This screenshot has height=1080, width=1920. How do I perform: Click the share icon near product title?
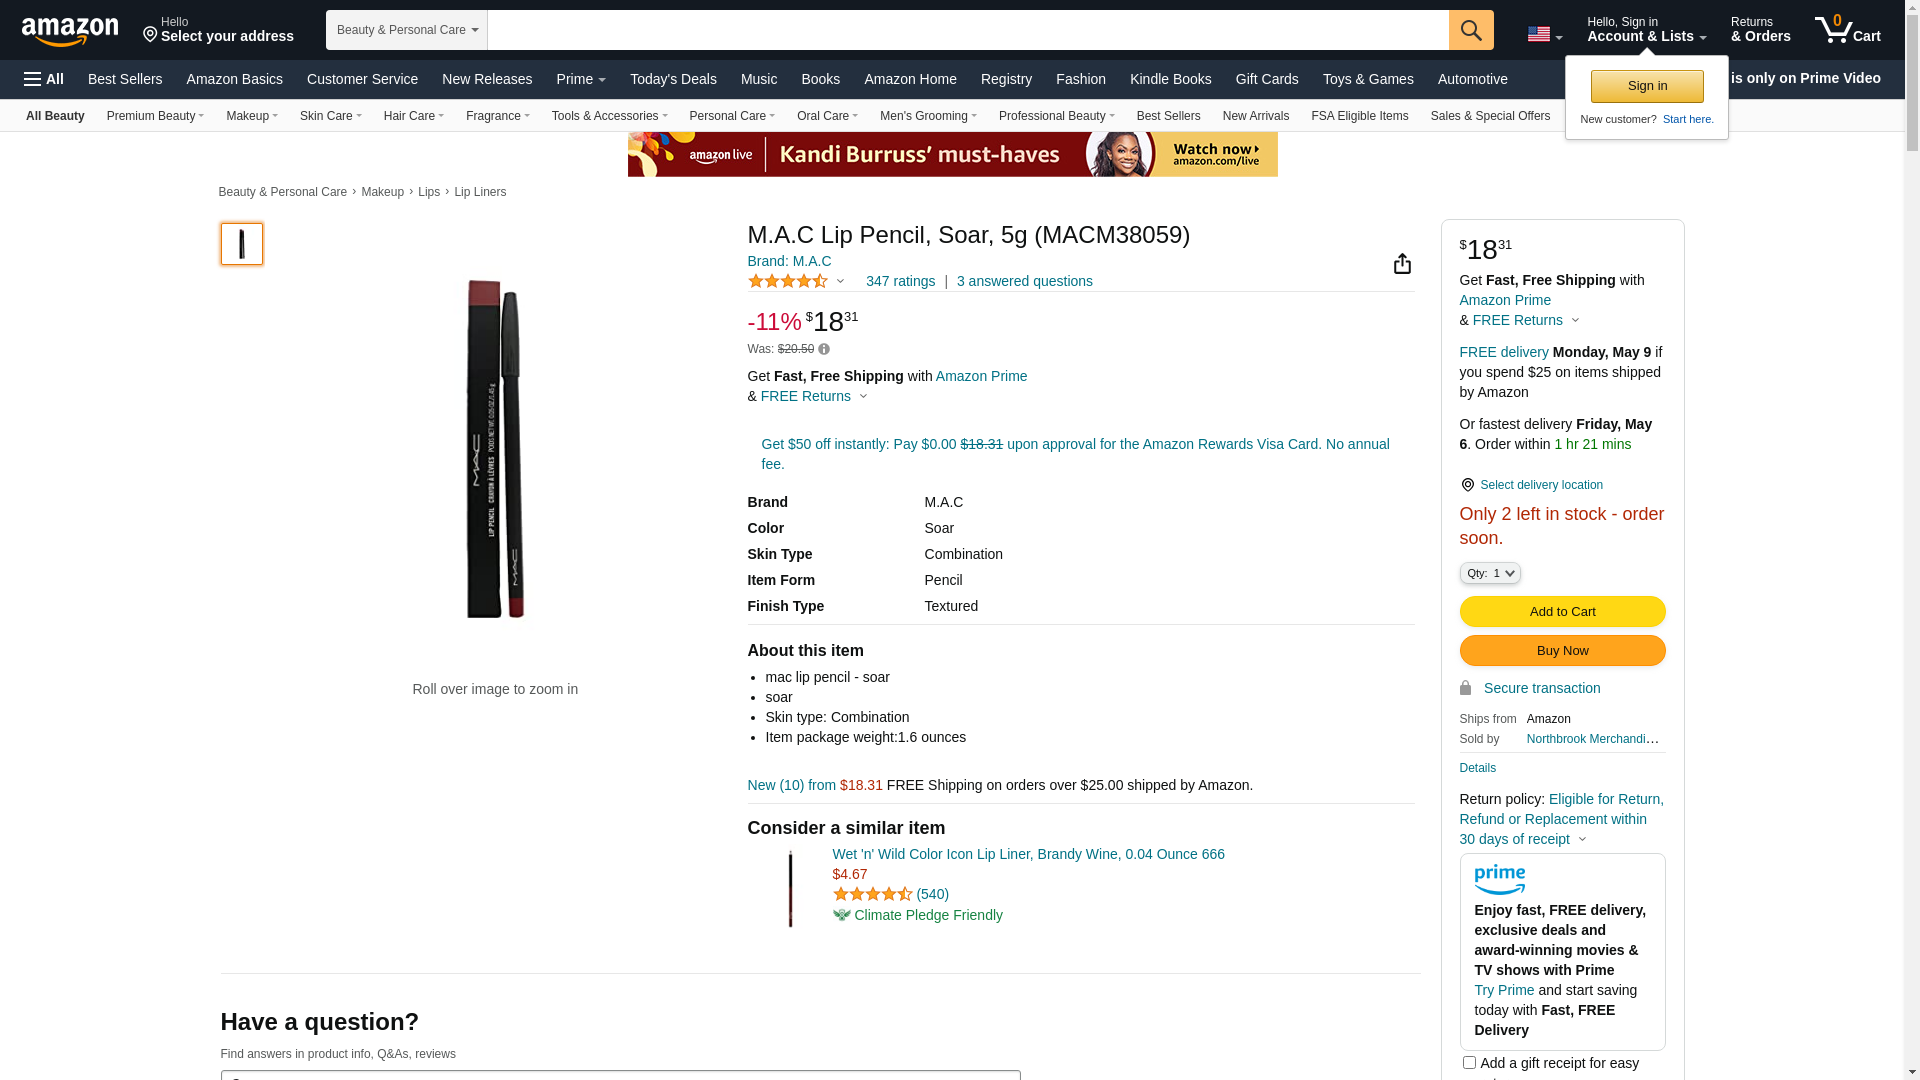pos(1402,263)
